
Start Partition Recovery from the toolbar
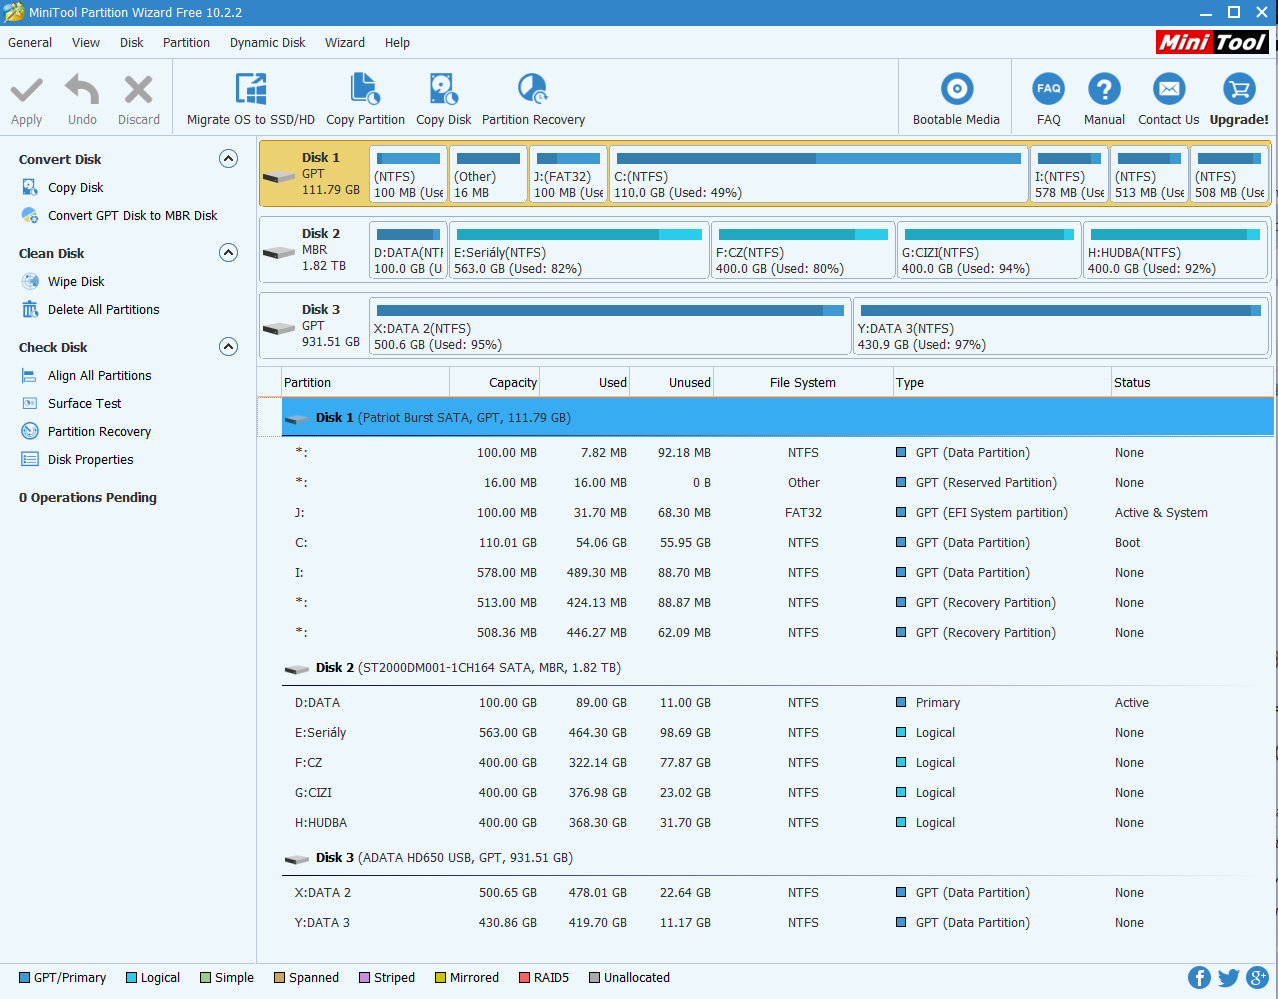tap(532, 90)
